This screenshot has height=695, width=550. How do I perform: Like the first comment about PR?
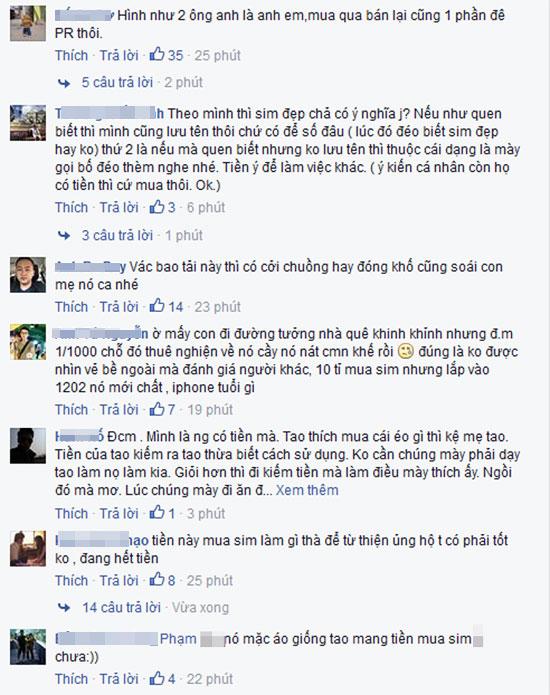71,55
